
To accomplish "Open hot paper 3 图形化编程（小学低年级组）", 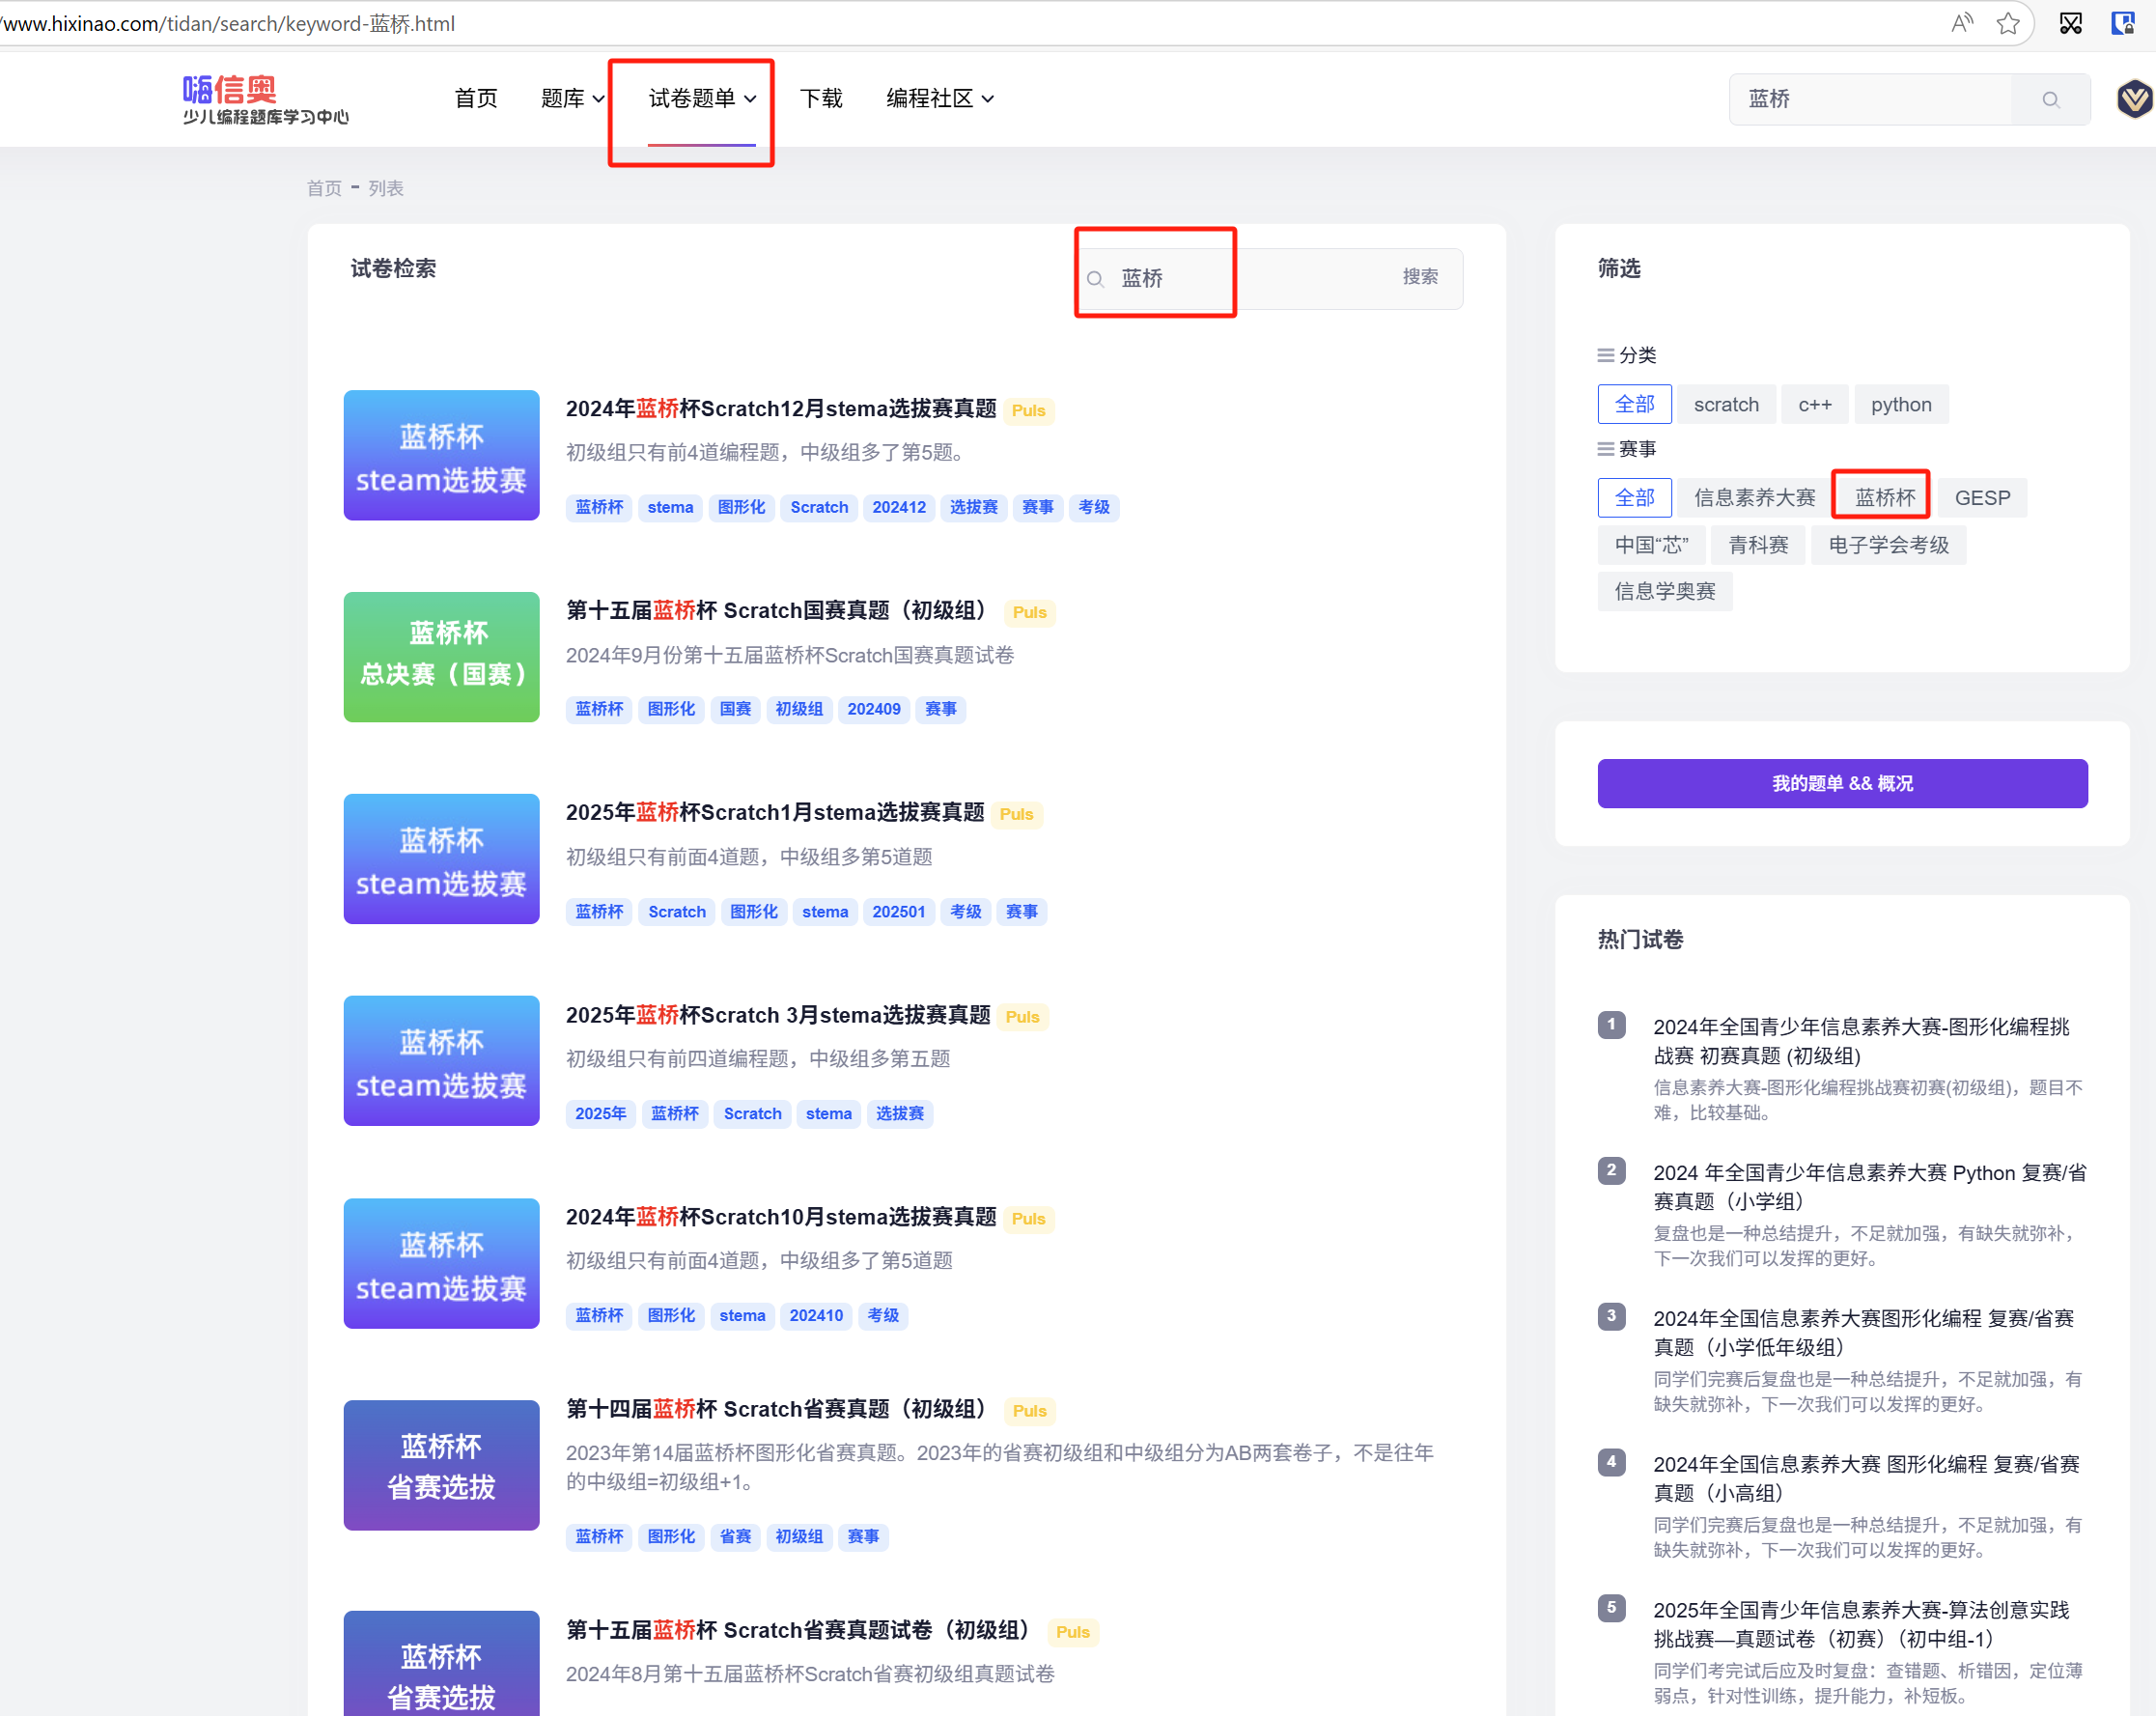I will [x=1863, y=1332].
